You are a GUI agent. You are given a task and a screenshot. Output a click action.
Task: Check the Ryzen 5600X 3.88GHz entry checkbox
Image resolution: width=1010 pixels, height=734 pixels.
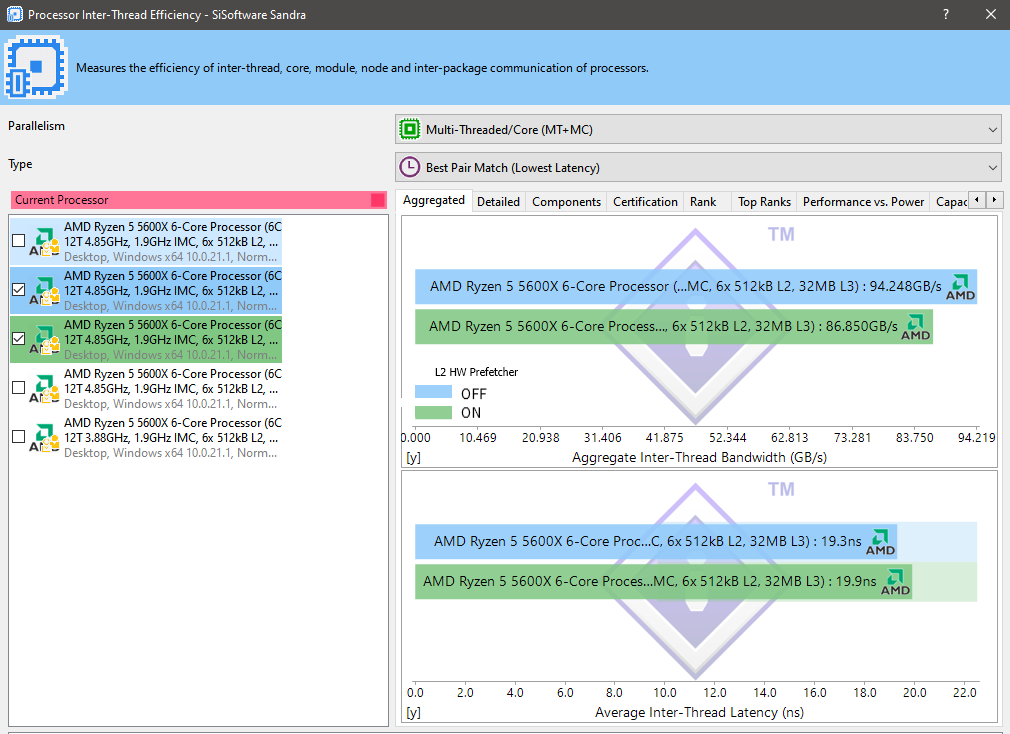point(19,437)
